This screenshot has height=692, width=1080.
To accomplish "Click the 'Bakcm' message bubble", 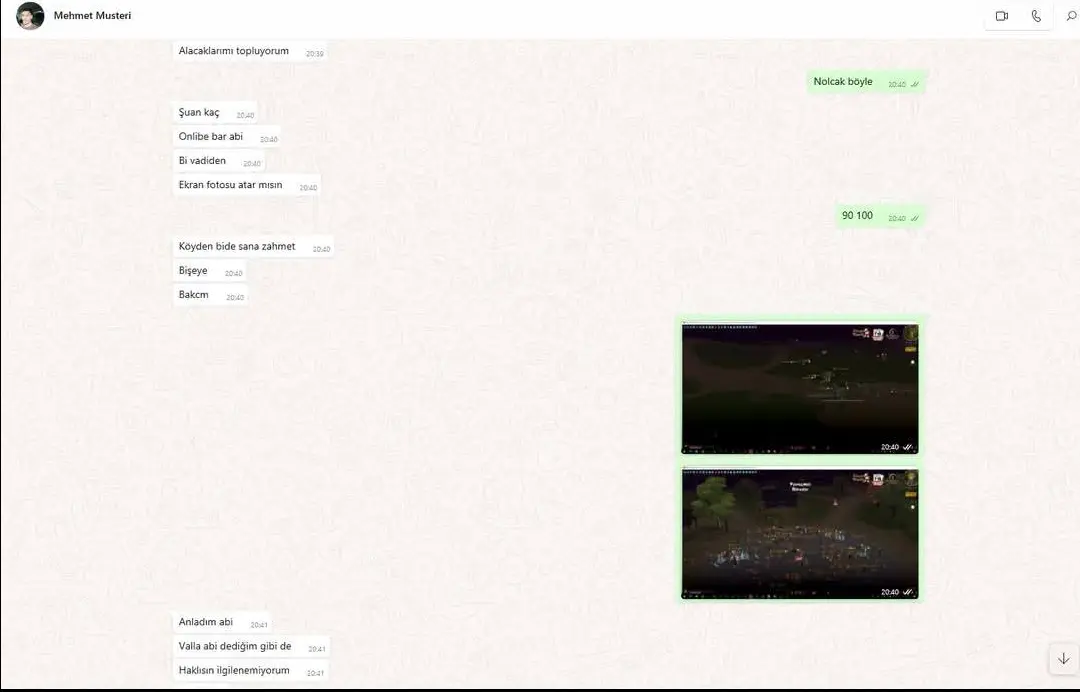I will click(210, 295).
